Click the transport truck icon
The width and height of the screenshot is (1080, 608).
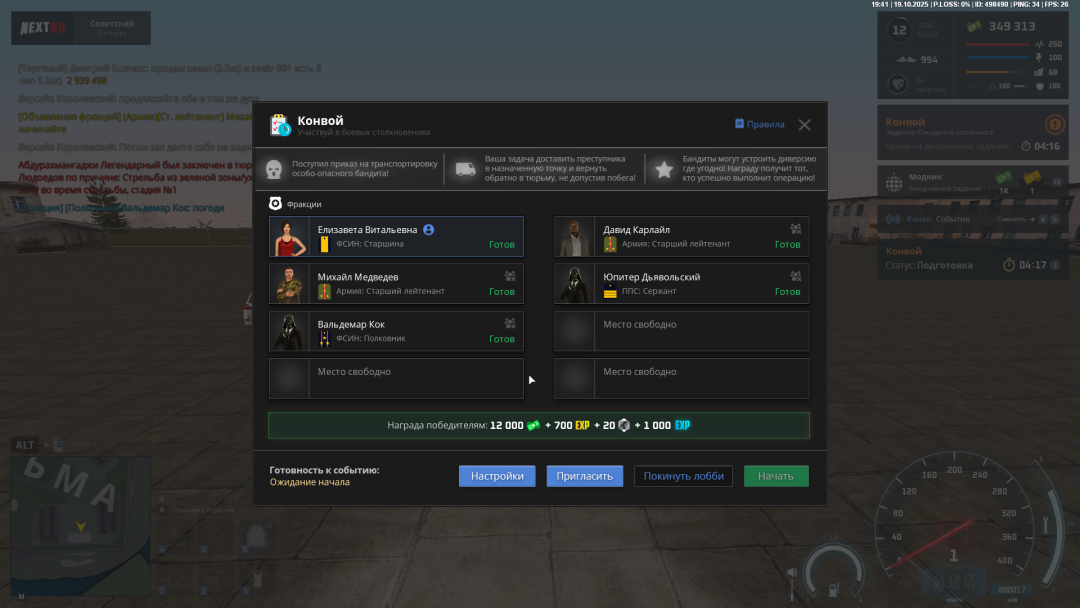point(465,169)
